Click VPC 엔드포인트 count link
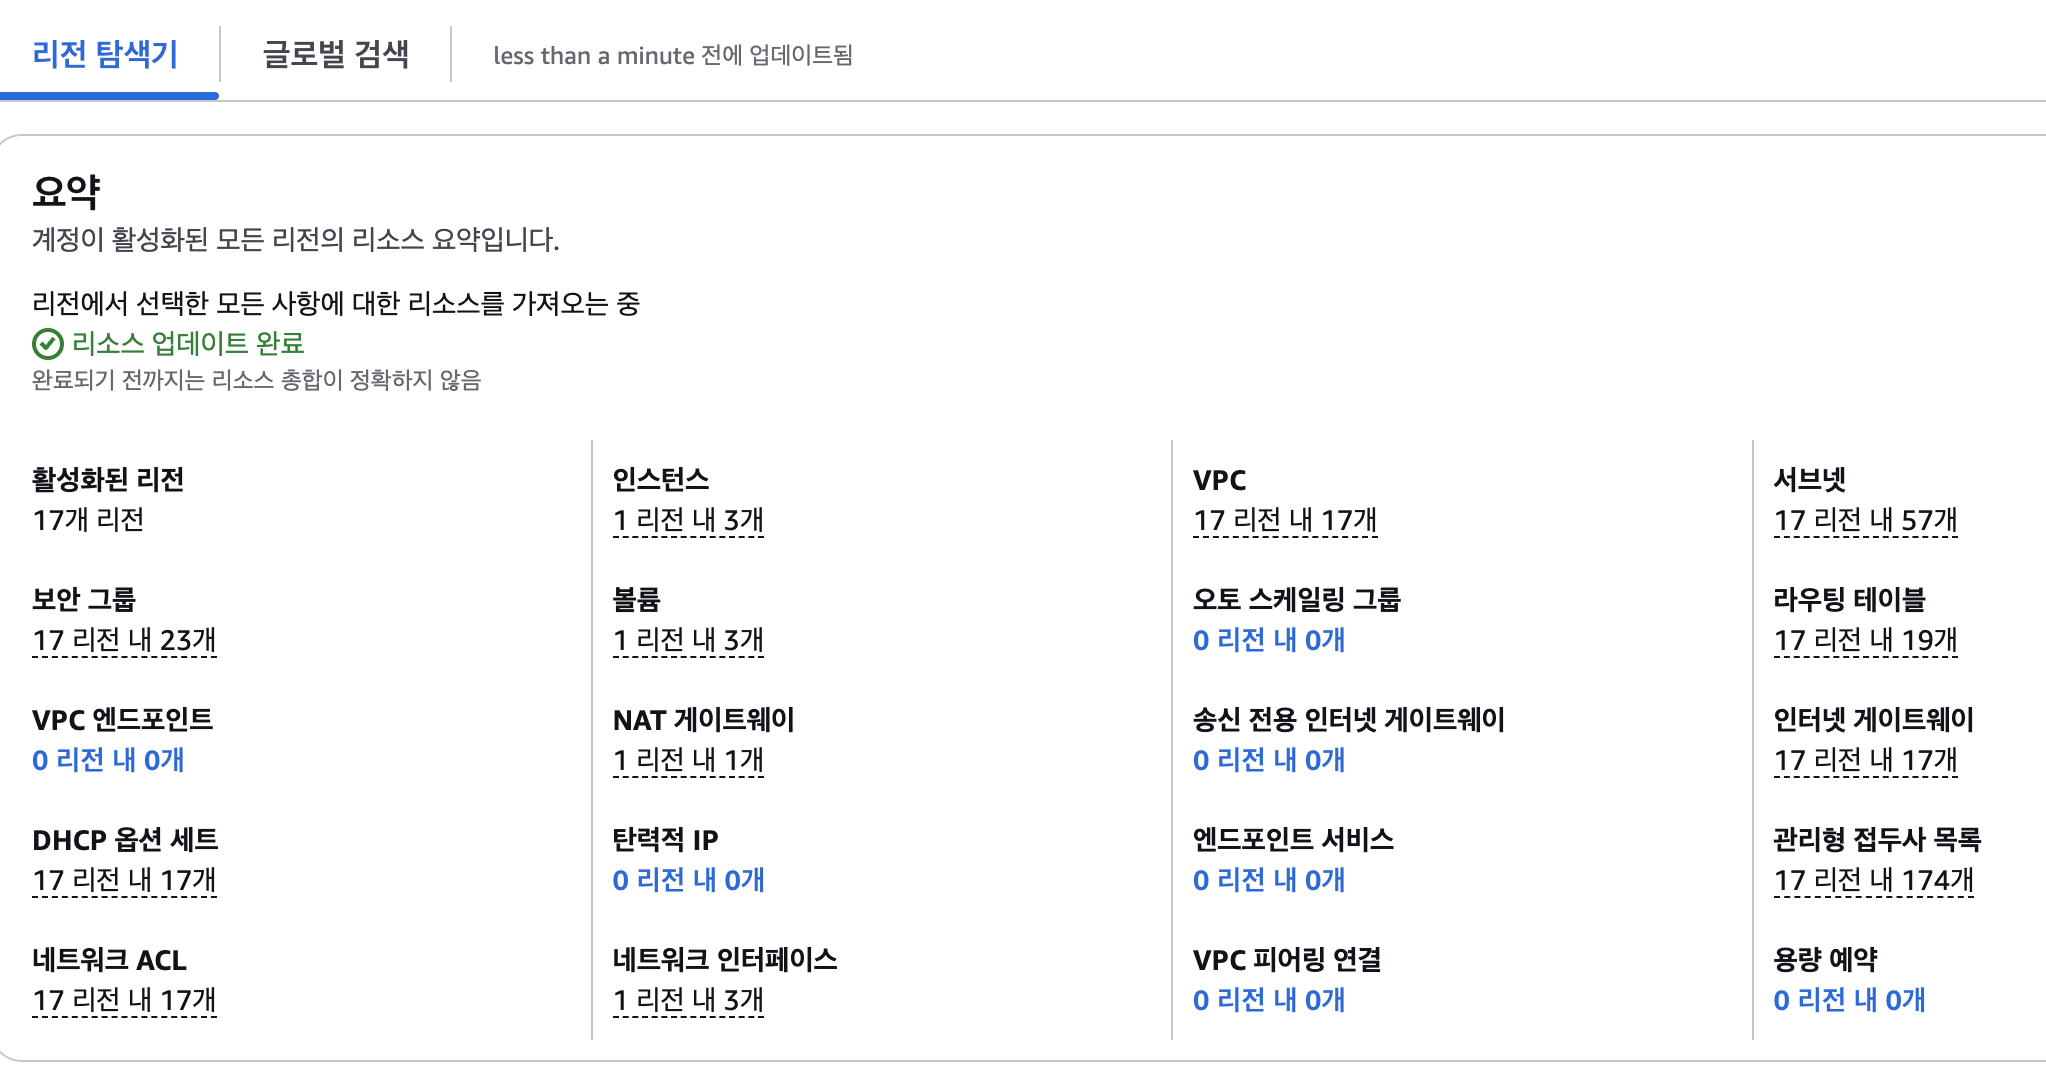Screen dimensions: 2046x1068 (108, 760)
